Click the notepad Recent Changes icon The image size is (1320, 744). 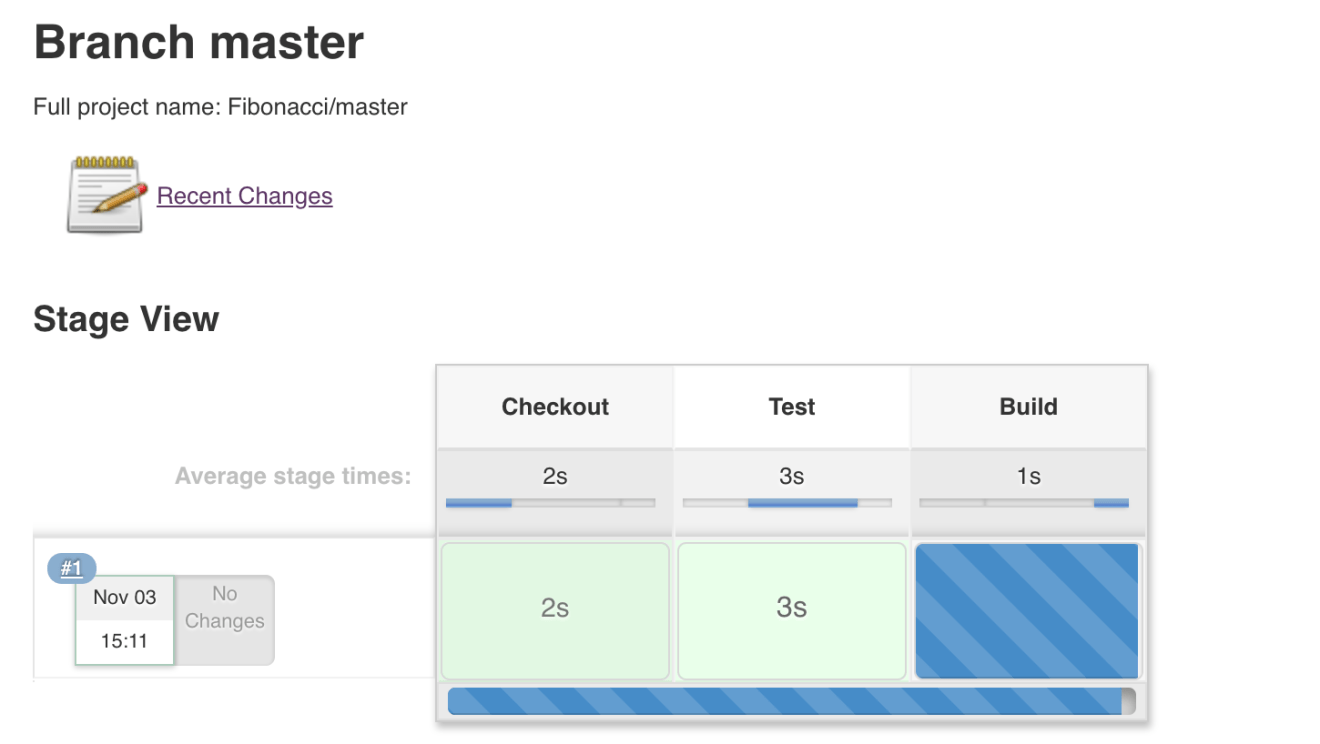click(105, 195)
